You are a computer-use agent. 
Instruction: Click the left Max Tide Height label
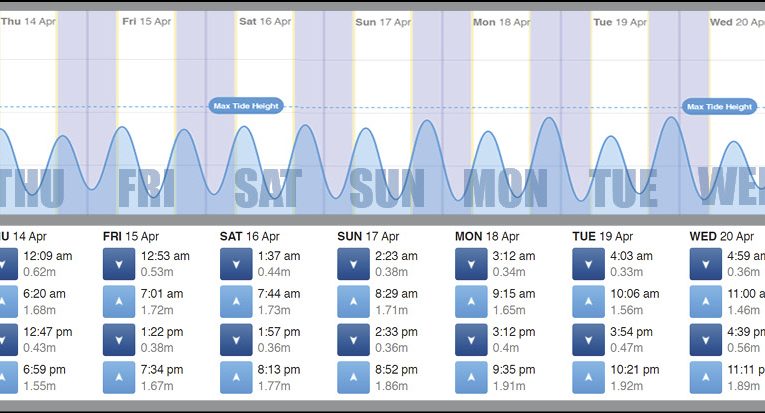(x=247, y=106)
